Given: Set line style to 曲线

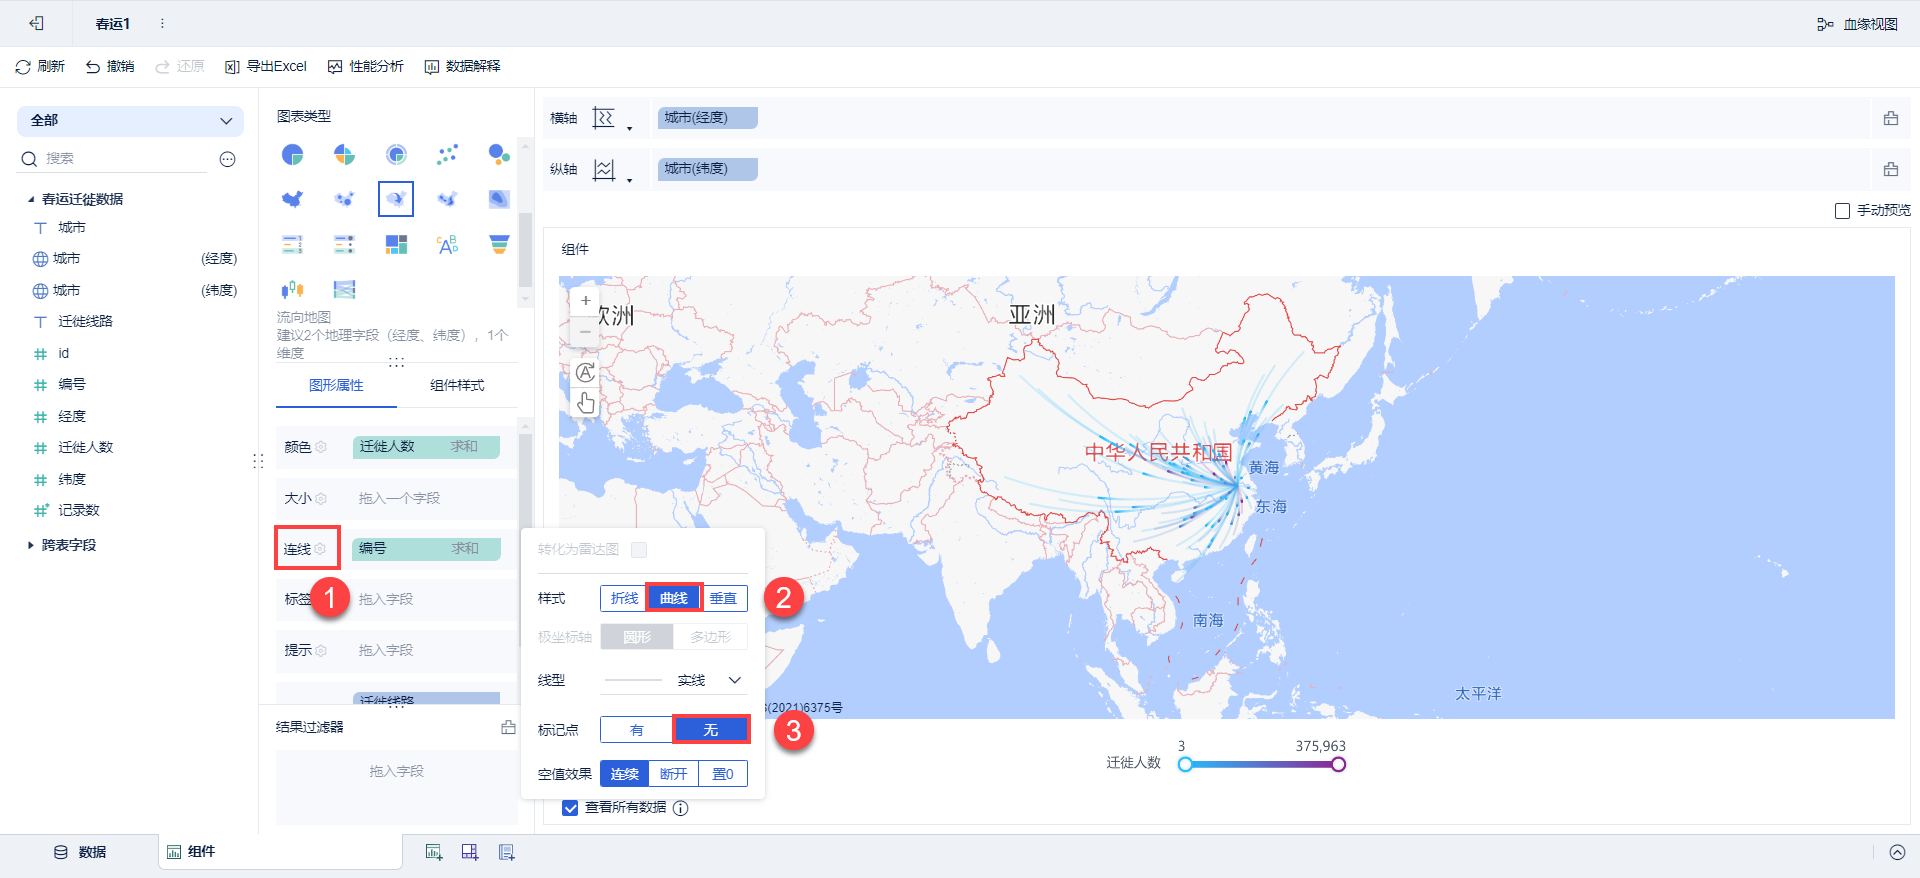Looking at the screenshot, I should tap(674, 598).
